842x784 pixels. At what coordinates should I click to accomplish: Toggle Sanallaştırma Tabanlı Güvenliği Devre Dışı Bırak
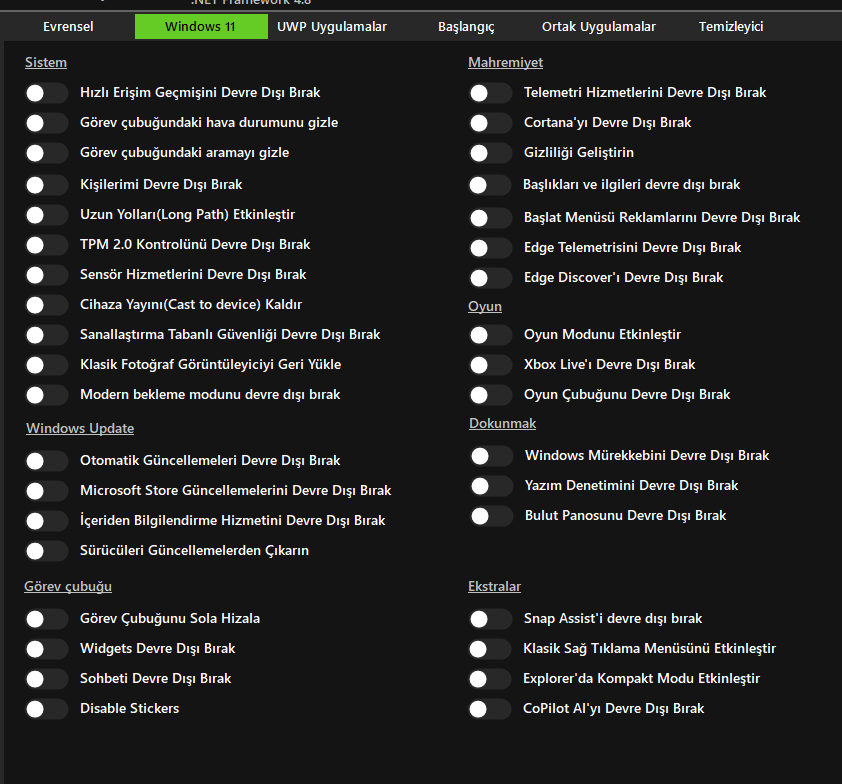coord(46,335)
